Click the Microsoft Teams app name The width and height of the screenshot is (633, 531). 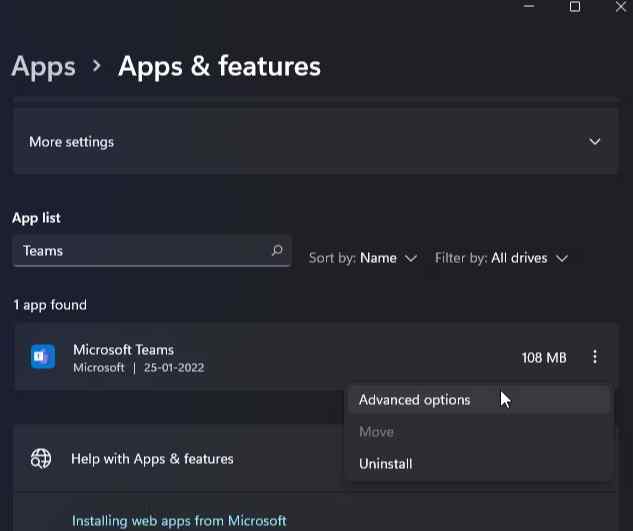pyautogui.click(x=124, y=350)
